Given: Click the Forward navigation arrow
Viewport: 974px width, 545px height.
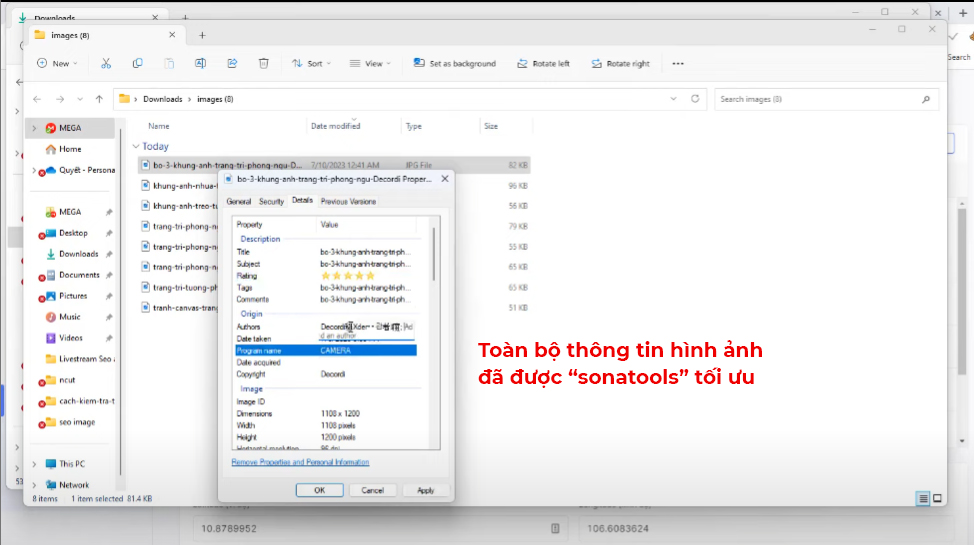Looking at the screenshot, I should point(60,99).
